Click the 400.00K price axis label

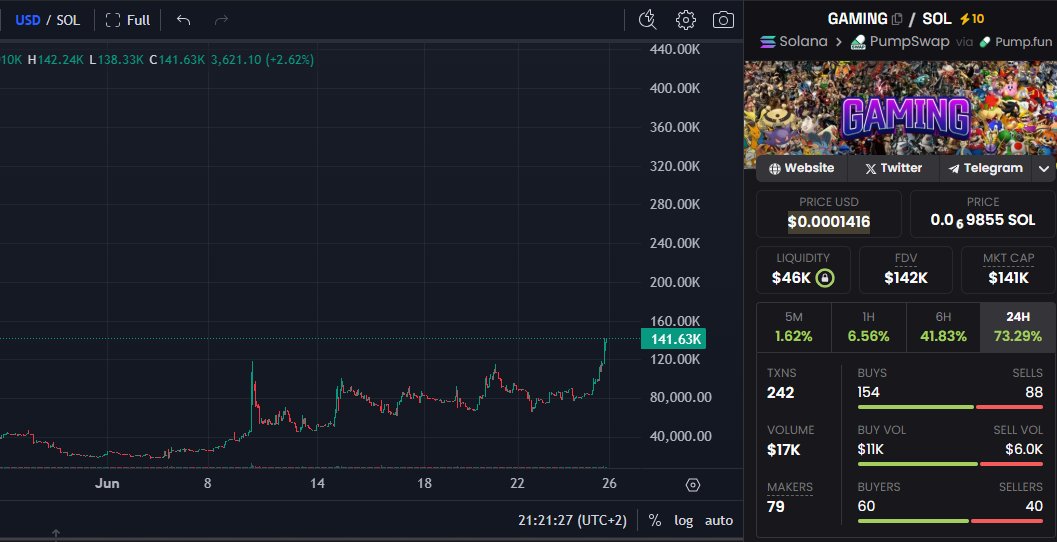(675, 88)
